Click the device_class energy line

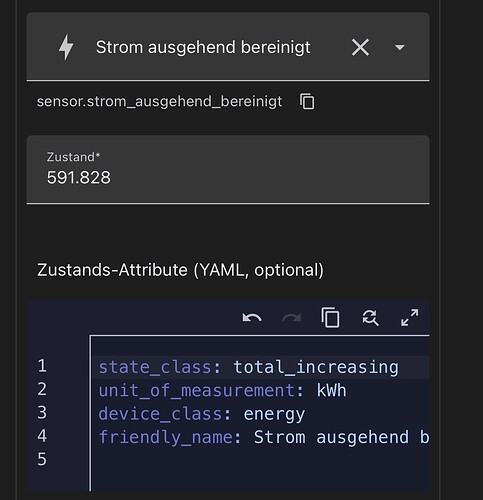point(202,414)
